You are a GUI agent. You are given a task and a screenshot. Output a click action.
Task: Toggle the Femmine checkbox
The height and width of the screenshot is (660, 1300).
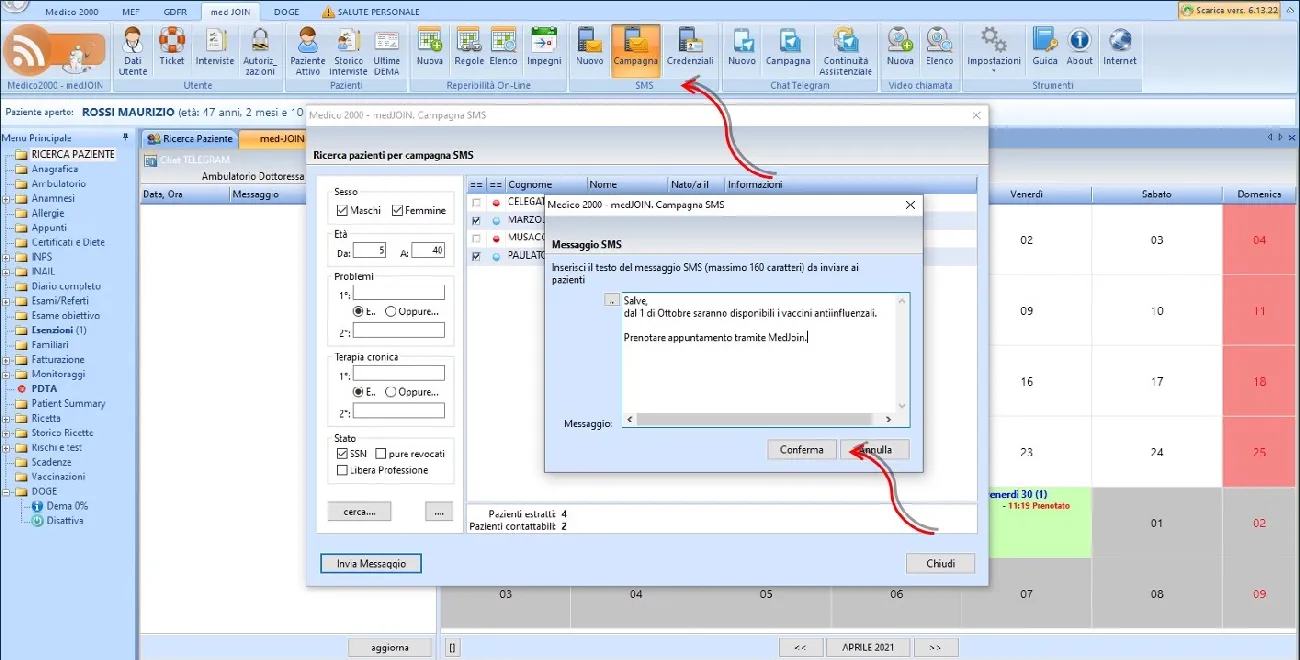coord(397,210)
